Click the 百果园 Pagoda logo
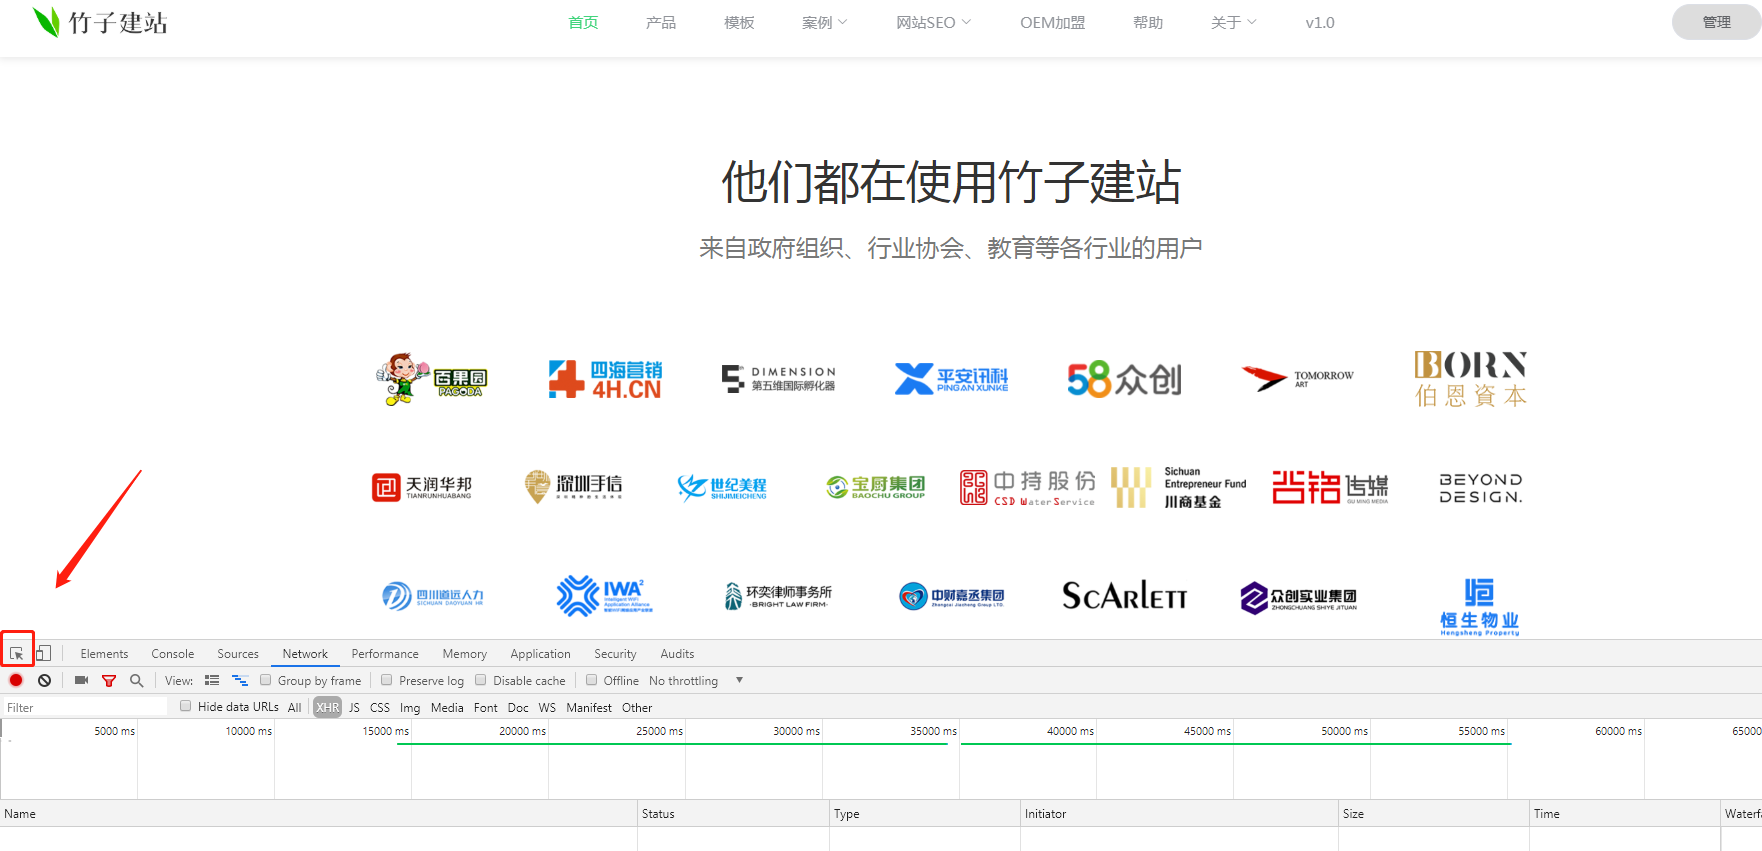Image resolution: width=1762 pixels, height=851 pixels. 431,379
